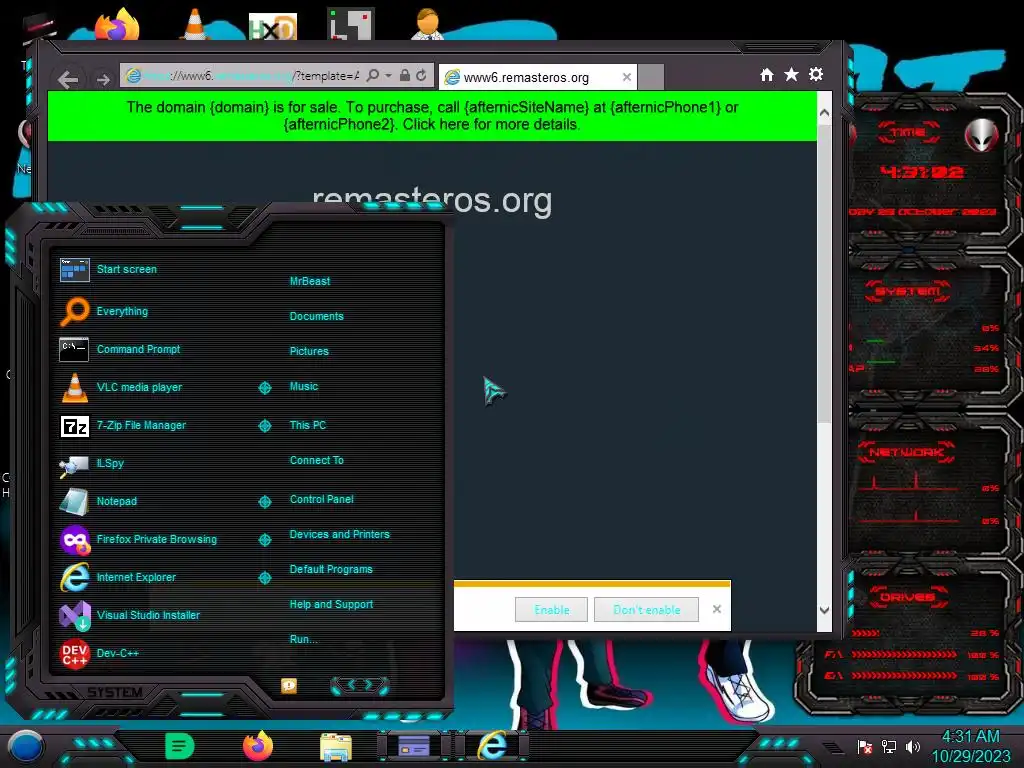
Task: Launch ILSpy icon
Action: 74,464
